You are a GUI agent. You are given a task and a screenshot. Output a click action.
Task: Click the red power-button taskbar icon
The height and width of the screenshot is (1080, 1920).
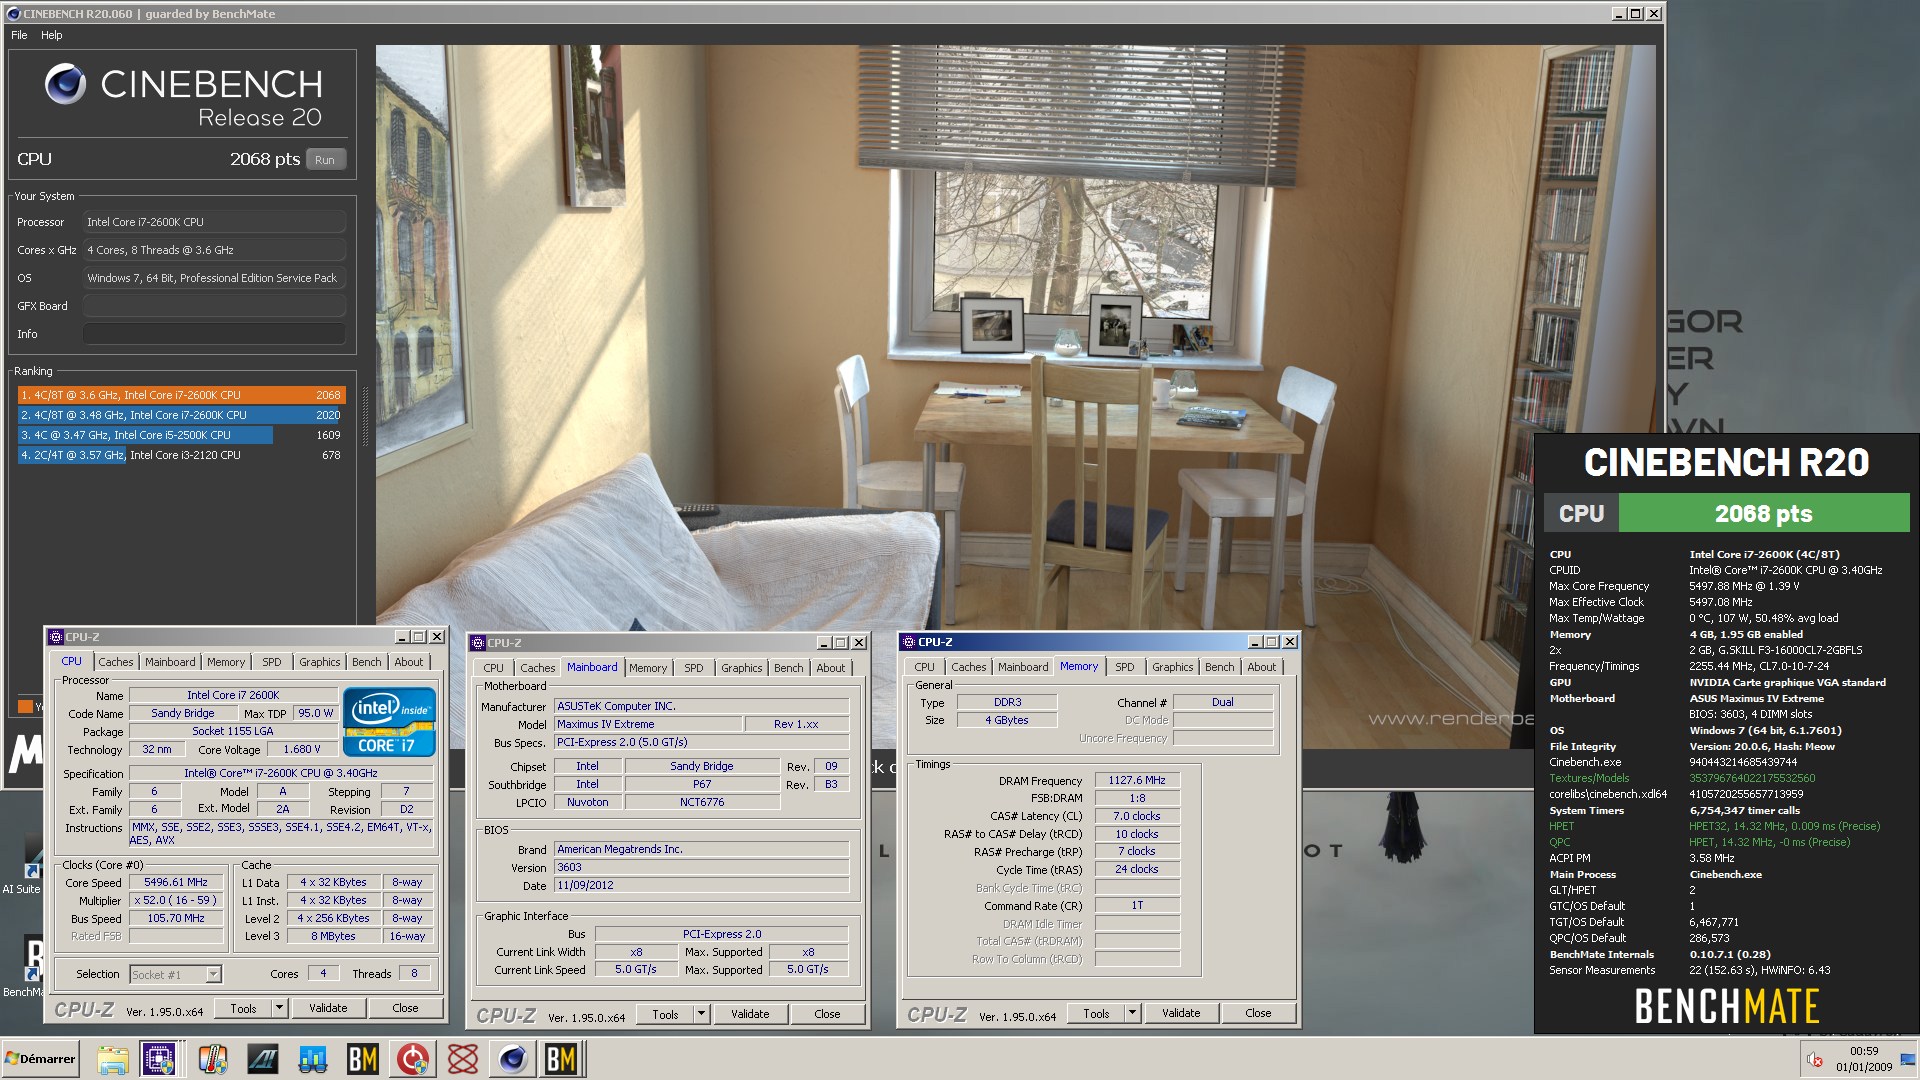[x=412, y=1059]
